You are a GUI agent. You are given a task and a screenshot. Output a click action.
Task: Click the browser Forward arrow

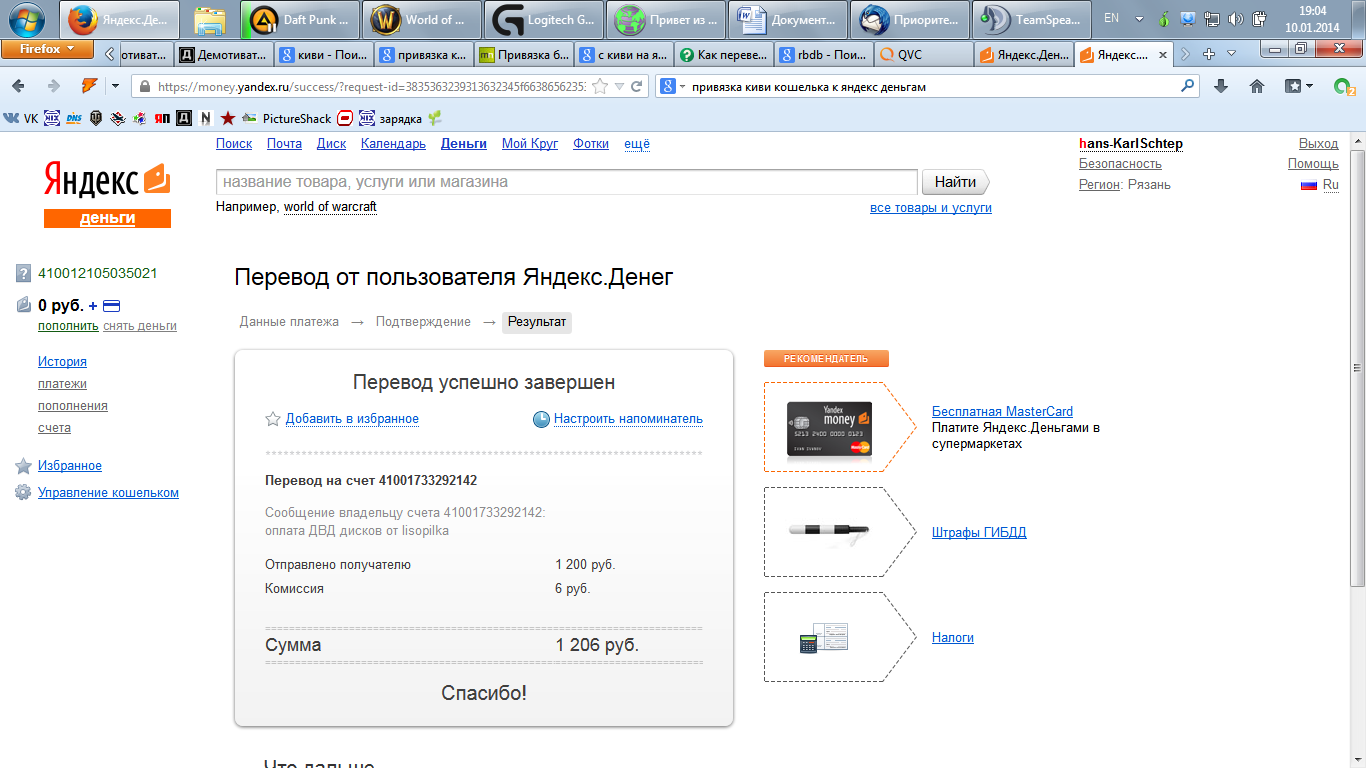click(53, 86)
